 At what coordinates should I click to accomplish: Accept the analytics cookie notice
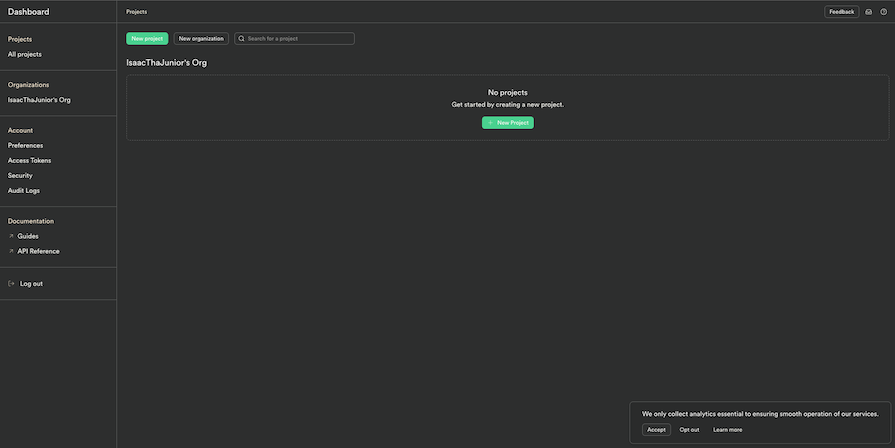pos(656,430)
